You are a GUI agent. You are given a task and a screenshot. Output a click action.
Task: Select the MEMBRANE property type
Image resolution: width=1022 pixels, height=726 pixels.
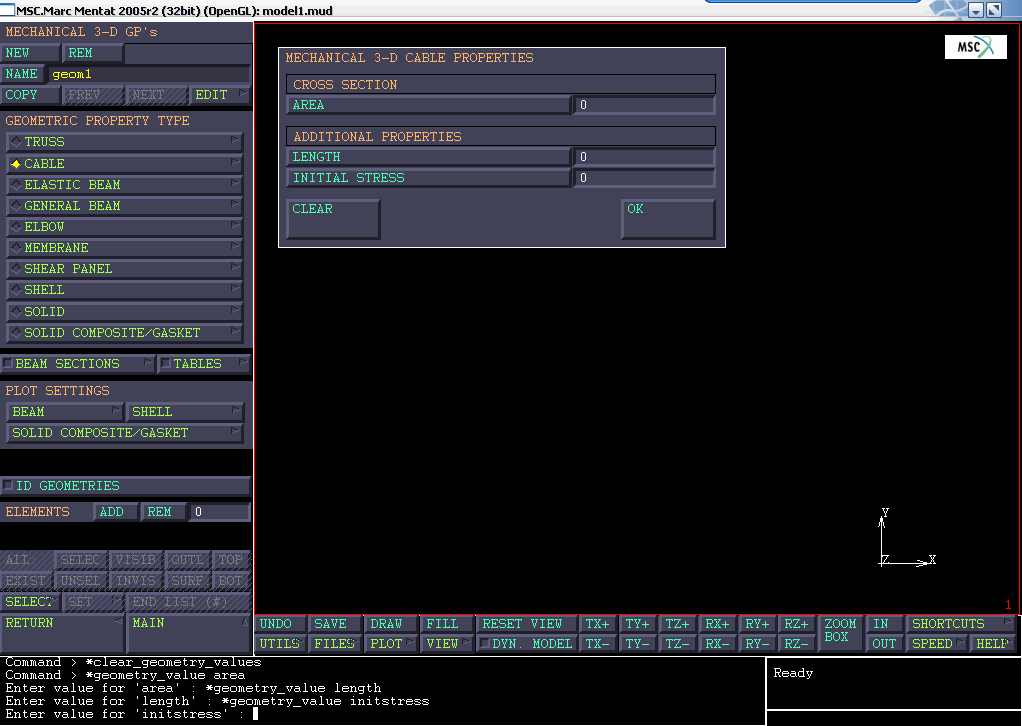click(x=124, y=248)
